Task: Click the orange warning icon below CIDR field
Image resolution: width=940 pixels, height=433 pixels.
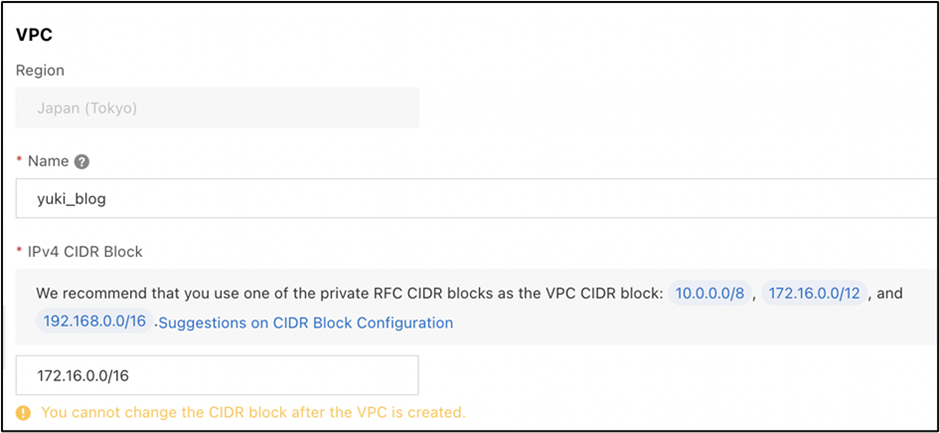Action: [x=24, y=412]
